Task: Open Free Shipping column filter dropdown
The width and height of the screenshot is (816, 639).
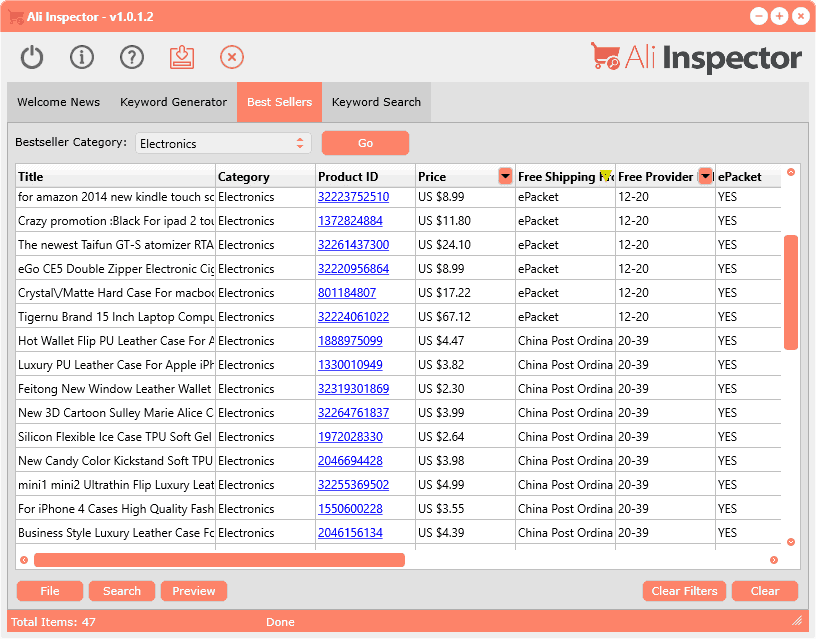Action: (605, 176)
